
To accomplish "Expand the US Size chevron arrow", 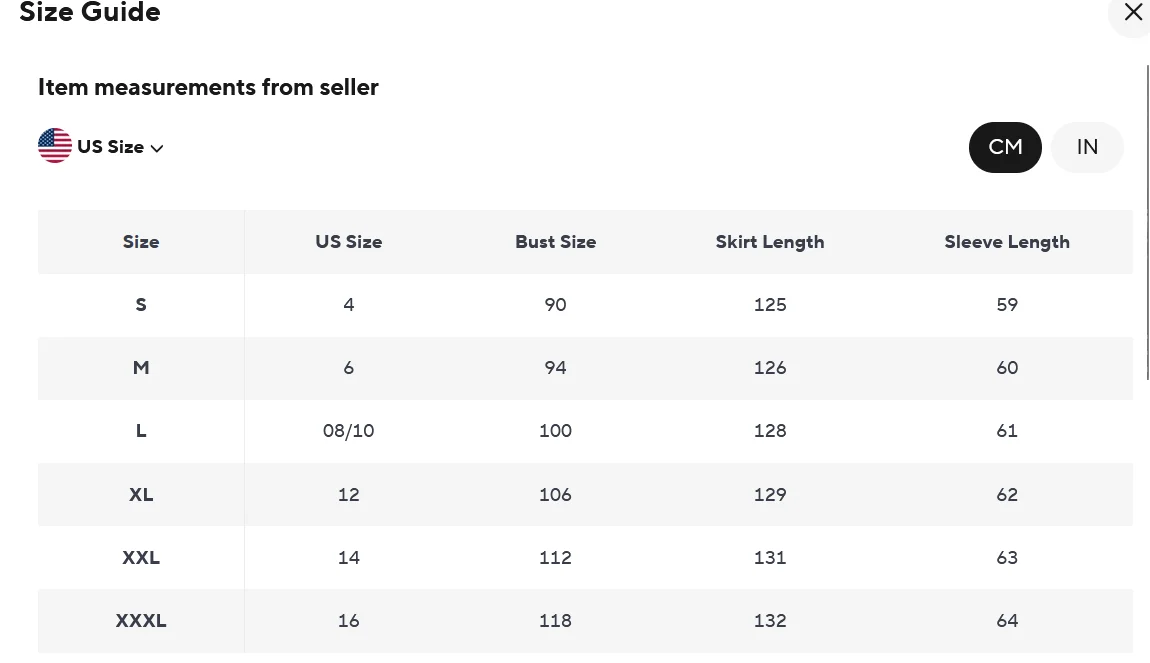I will 157,148.
